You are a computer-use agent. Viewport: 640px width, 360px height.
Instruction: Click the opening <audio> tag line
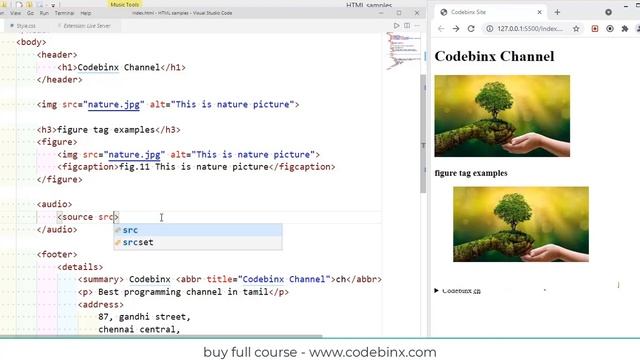pyautogui.click(x=54, y=204)
